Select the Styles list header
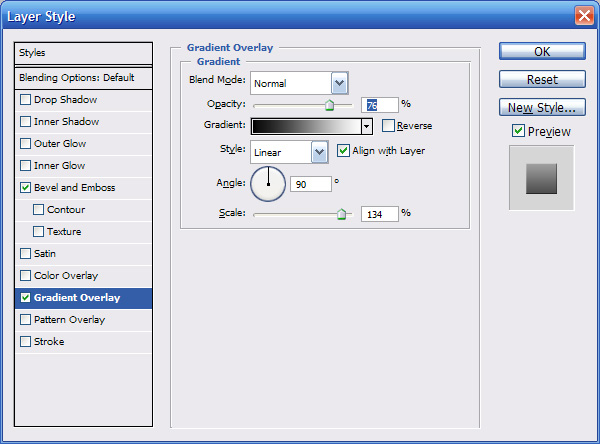The image size is (600, 444). click(83, 53)
